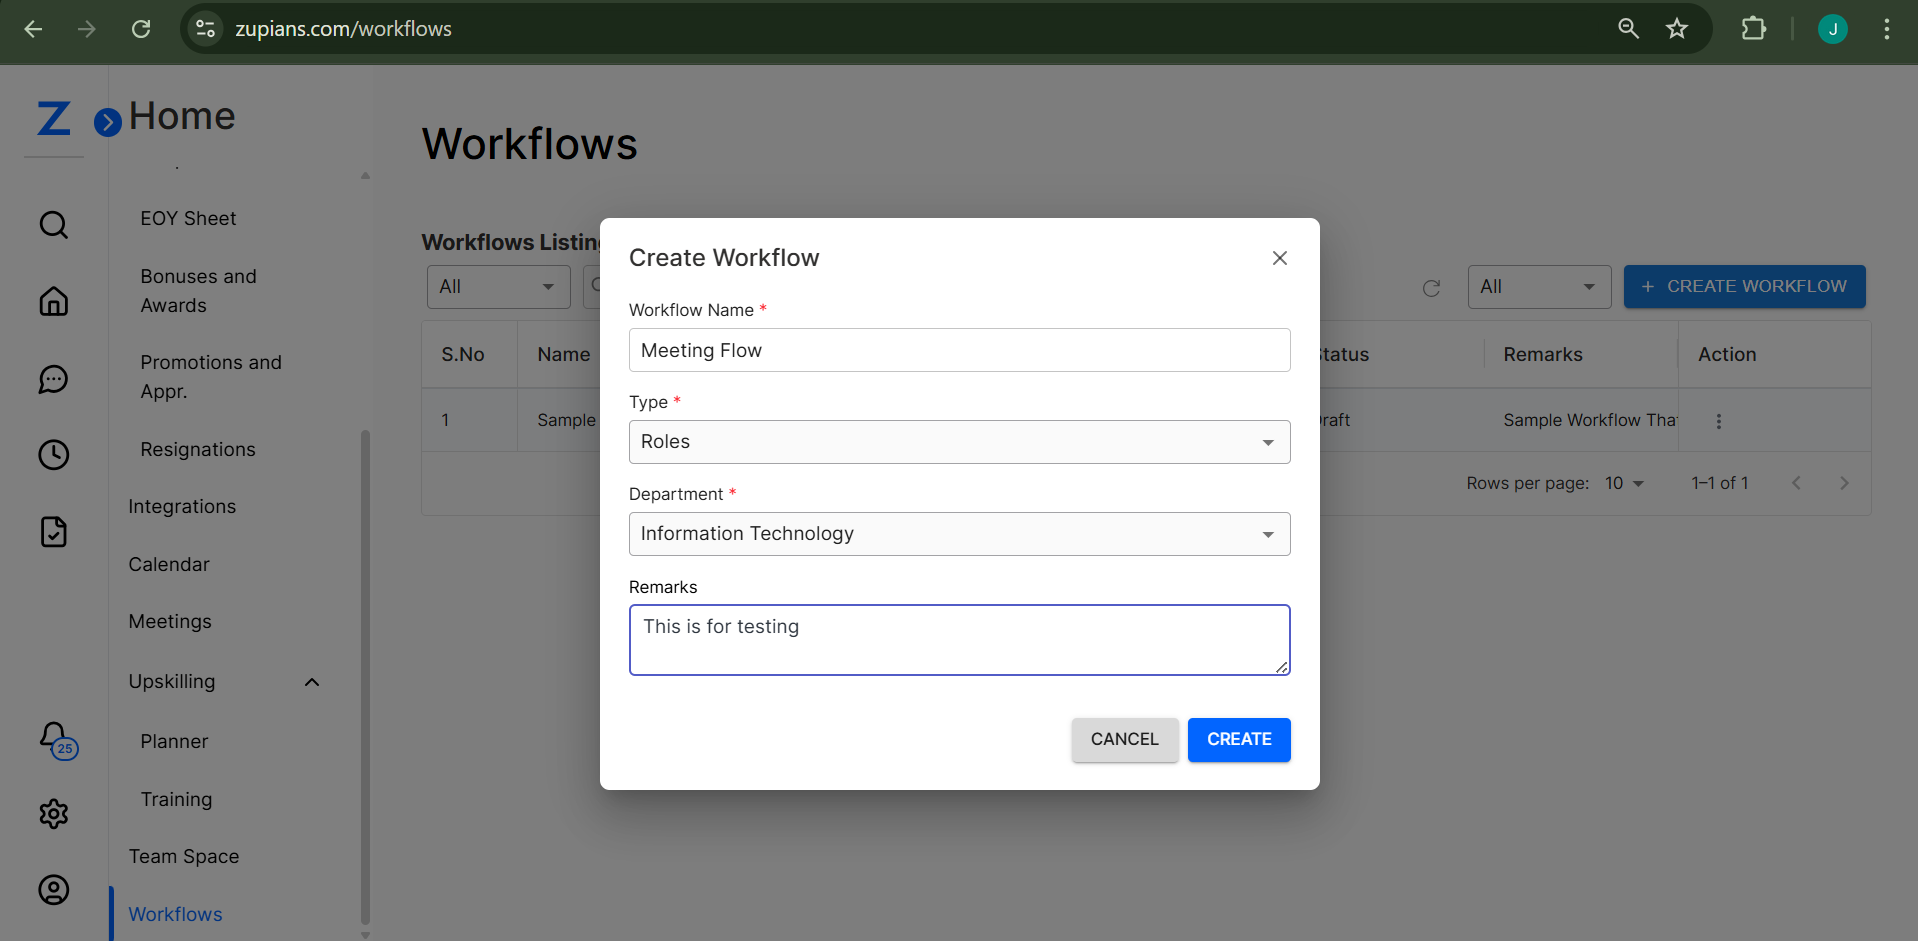Screen dimensions: 1918x941
Task: Open settings using the gear icon
Action: 52,814
